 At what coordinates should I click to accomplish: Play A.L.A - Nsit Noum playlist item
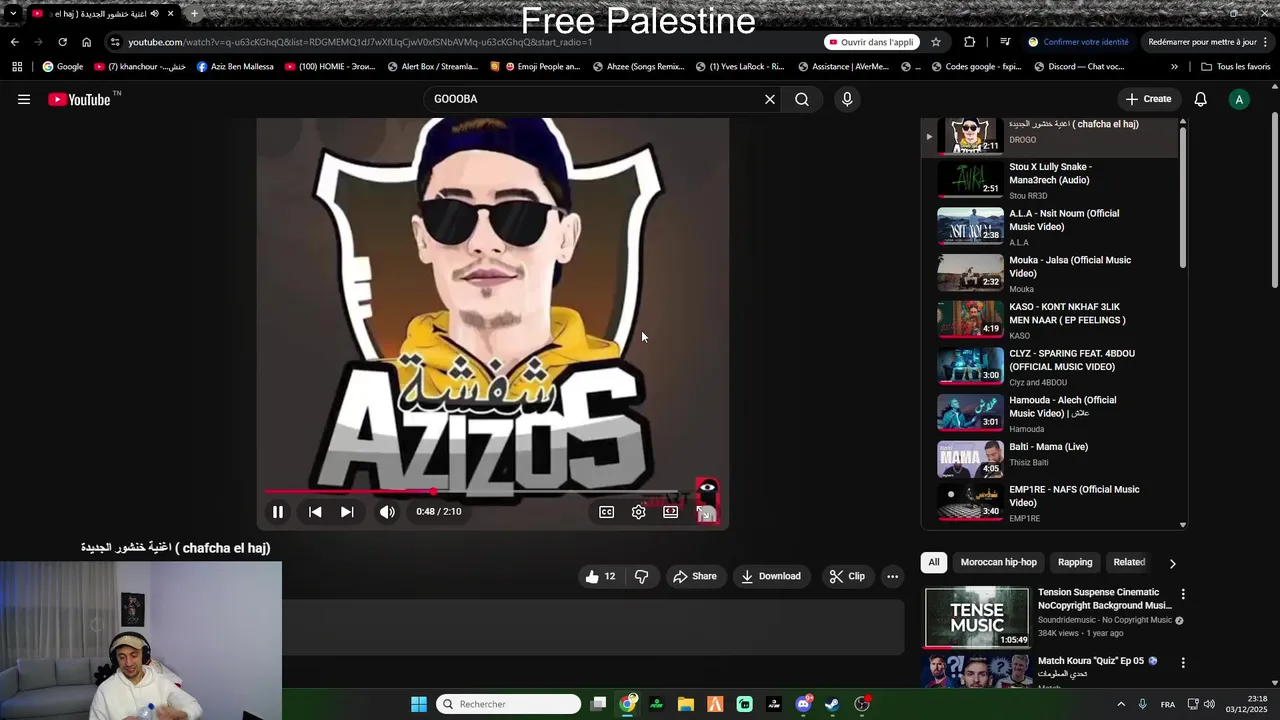(x=1050, y=227)
